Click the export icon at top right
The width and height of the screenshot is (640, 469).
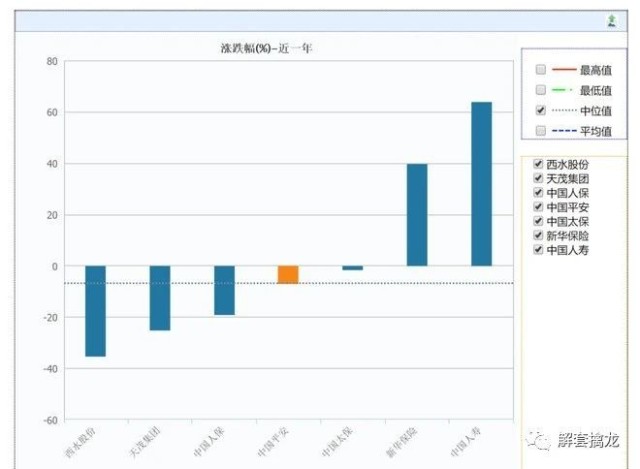(x=612, y=20)
